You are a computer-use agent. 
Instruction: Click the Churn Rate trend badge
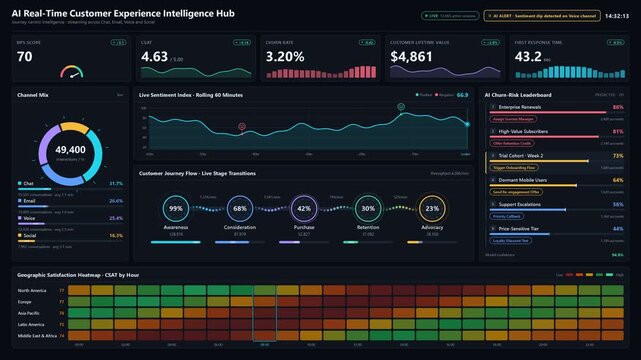[367, 42]
